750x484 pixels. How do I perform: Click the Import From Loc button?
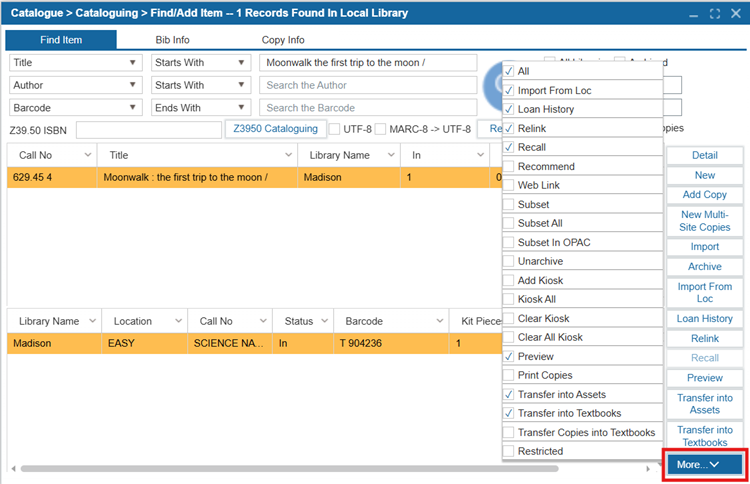(705, 293)
